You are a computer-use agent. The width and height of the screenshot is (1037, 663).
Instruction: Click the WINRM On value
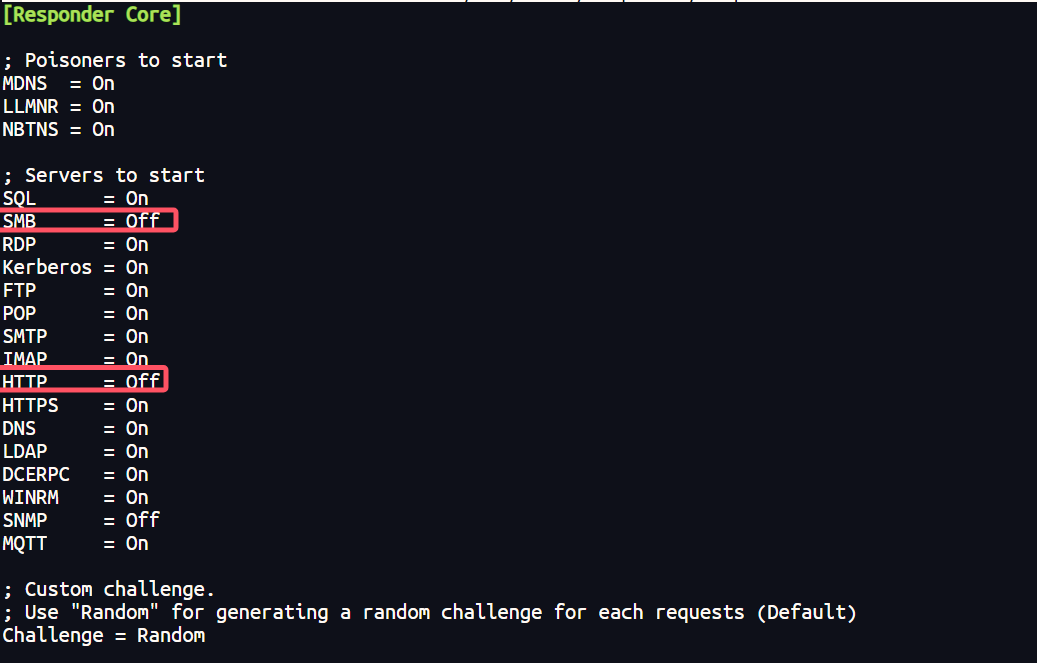click(x=137, y=497)
